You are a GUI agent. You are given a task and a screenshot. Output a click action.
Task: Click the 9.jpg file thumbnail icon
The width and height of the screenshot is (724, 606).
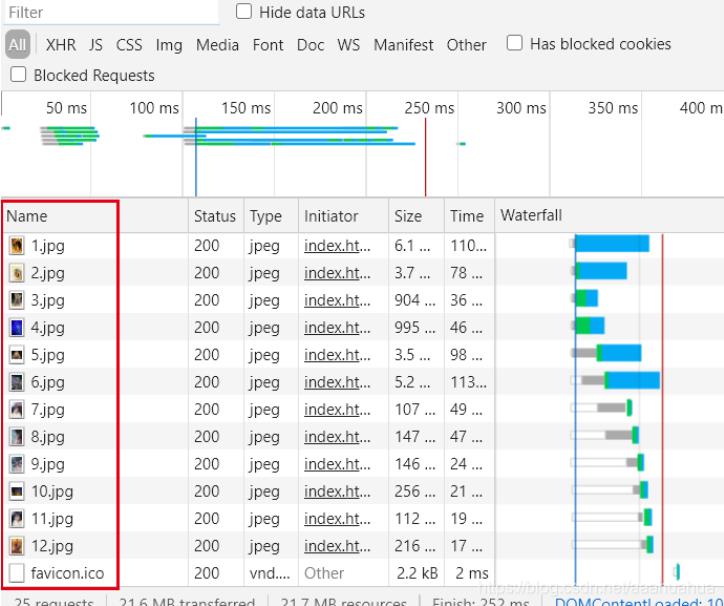[16, 464]
